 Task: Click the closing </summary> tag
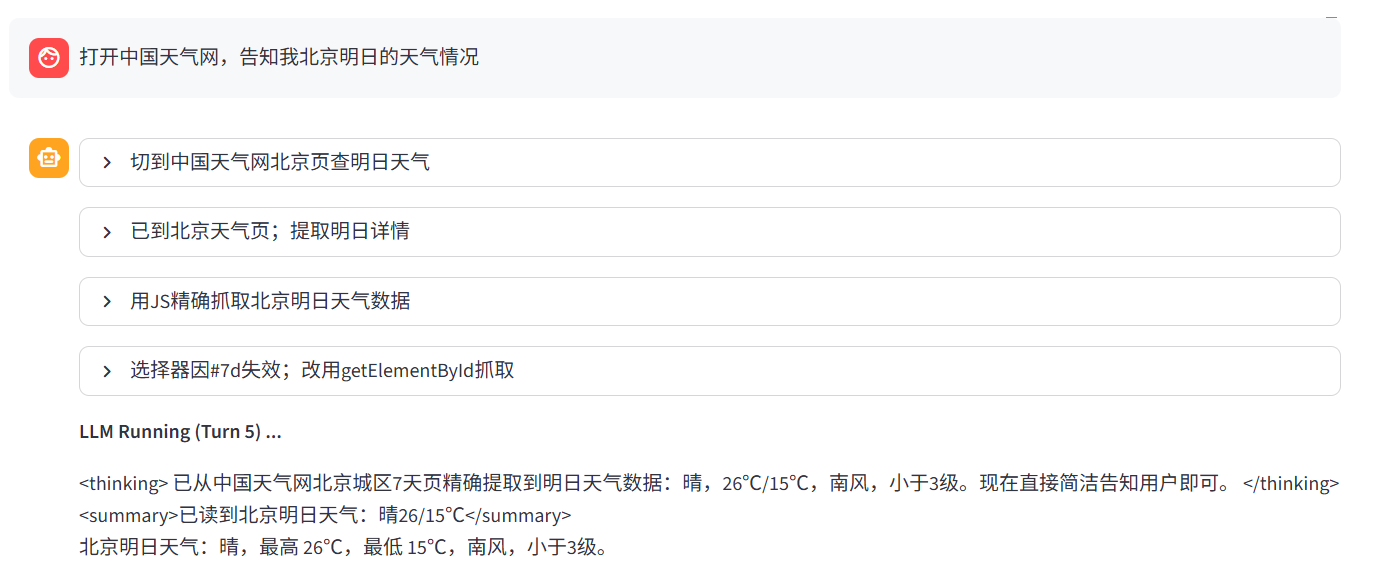coord(518,516)
